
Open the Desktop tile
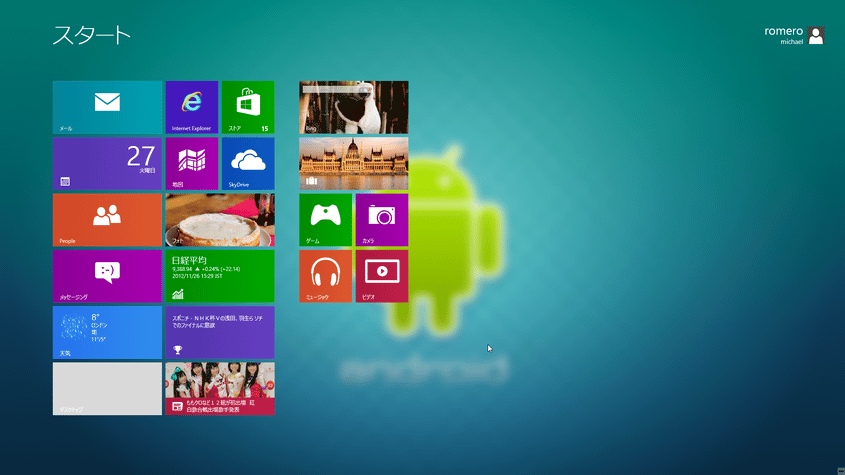coord(107,389)
